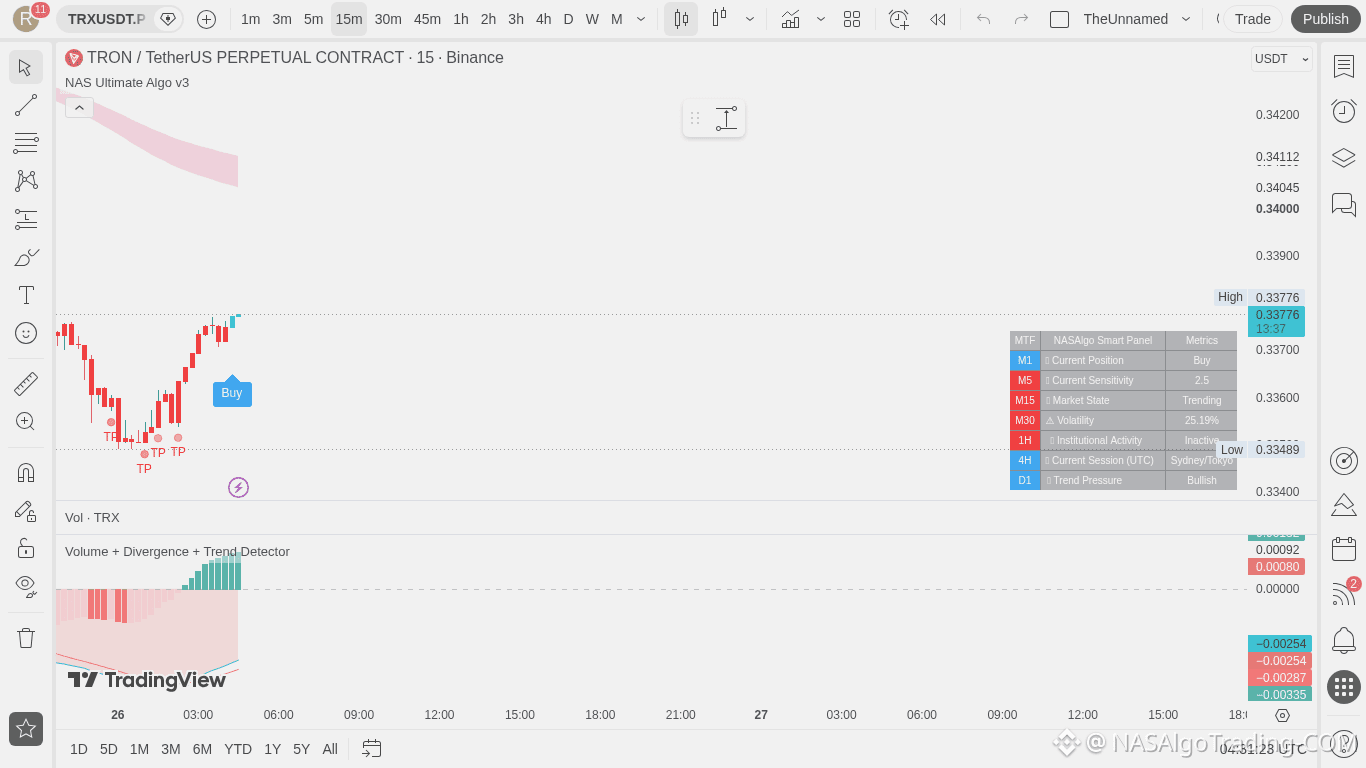Select the Volume + Divergence + Trend Detector legend
The height and width of the screenshot is (768, 1366).
point(177,552)
